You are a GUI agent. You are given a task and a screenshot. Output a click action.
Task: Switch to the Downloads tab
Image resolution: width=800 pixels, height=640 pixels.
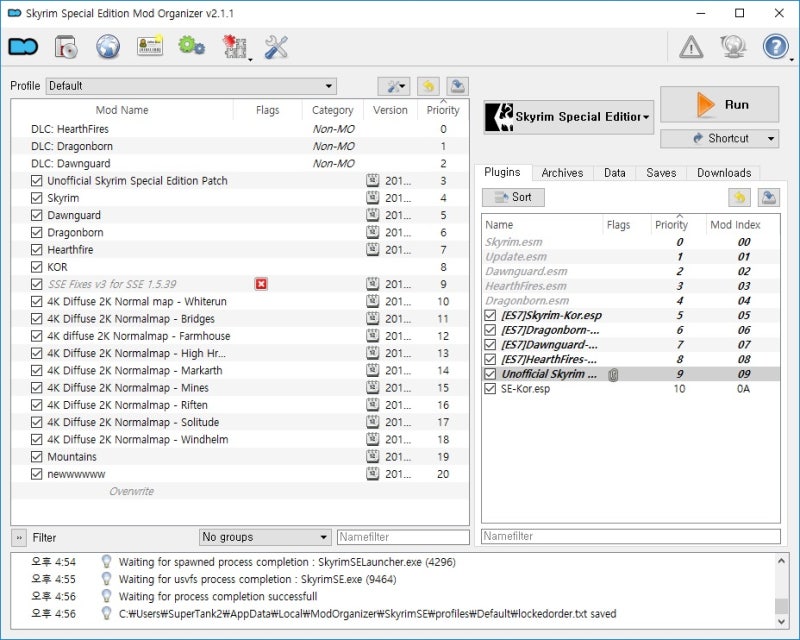(724, 173)
